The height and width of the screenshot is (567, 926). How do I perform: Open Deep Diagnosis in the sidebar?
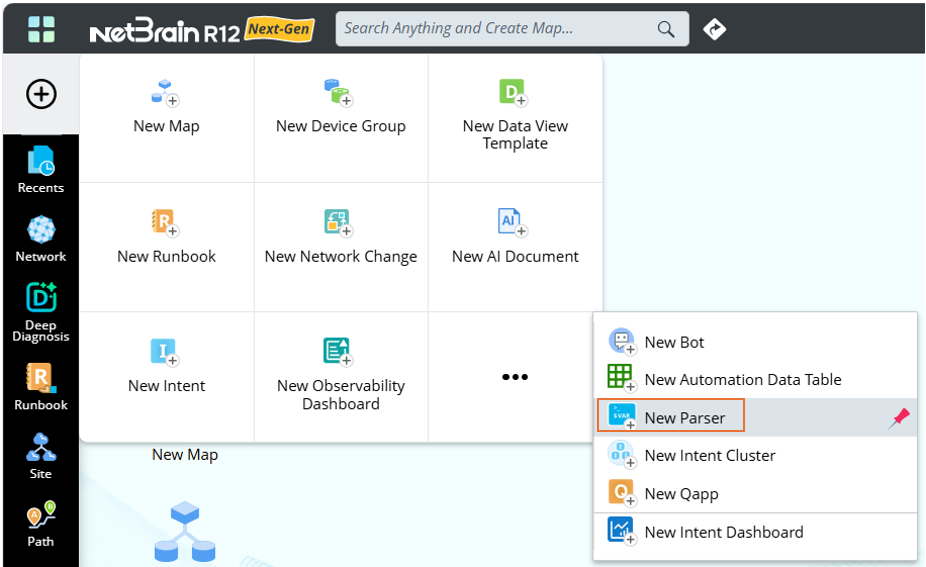pyautogui.click(x=41, y=312)
